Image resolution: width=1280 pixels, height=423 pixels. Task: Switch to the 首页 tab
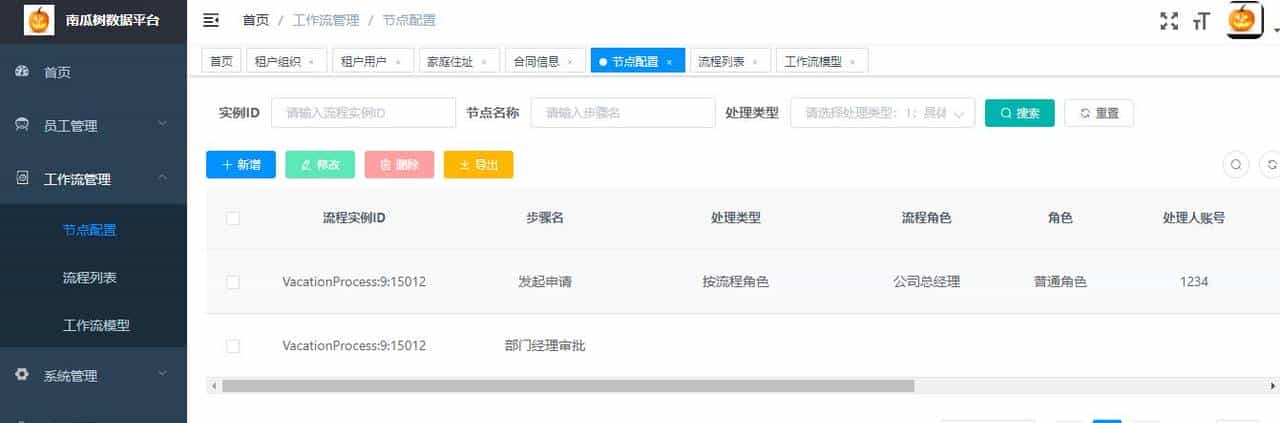click(221, 61)
